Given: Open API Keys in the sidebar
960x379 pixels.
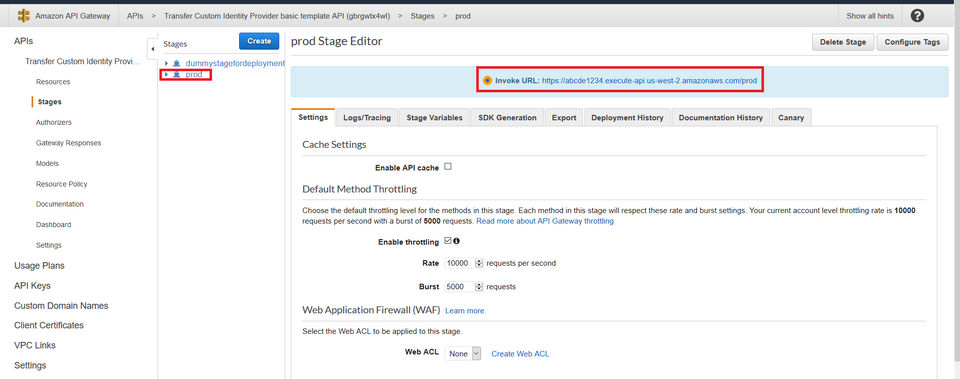Looking at the screenshot, I should pos(32,286).
